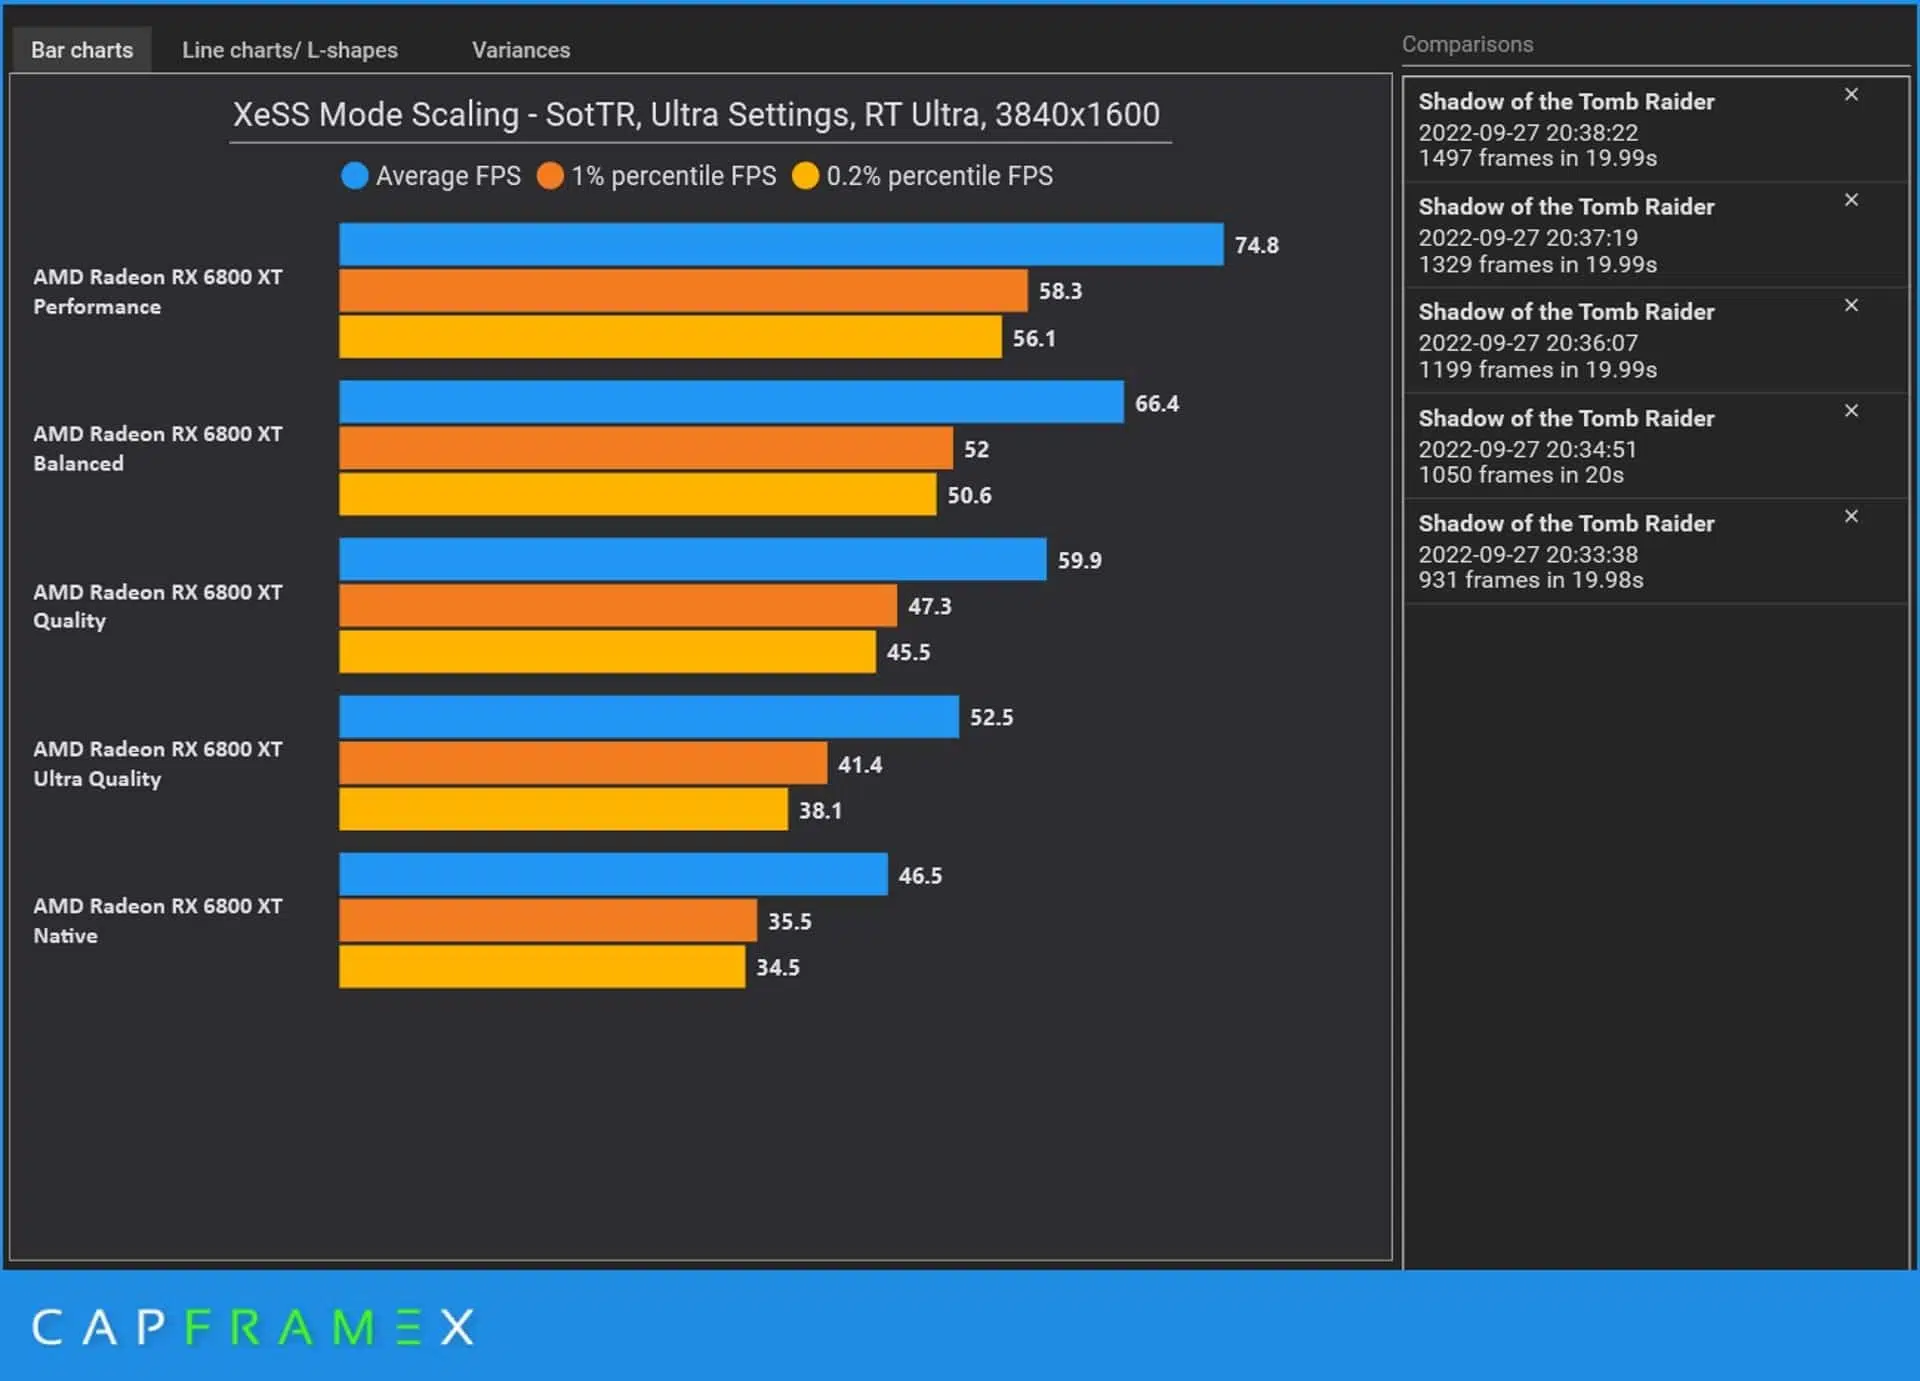Click the Balanced blue bar 66.4
1920x1381 pixels.
point(731,402)
